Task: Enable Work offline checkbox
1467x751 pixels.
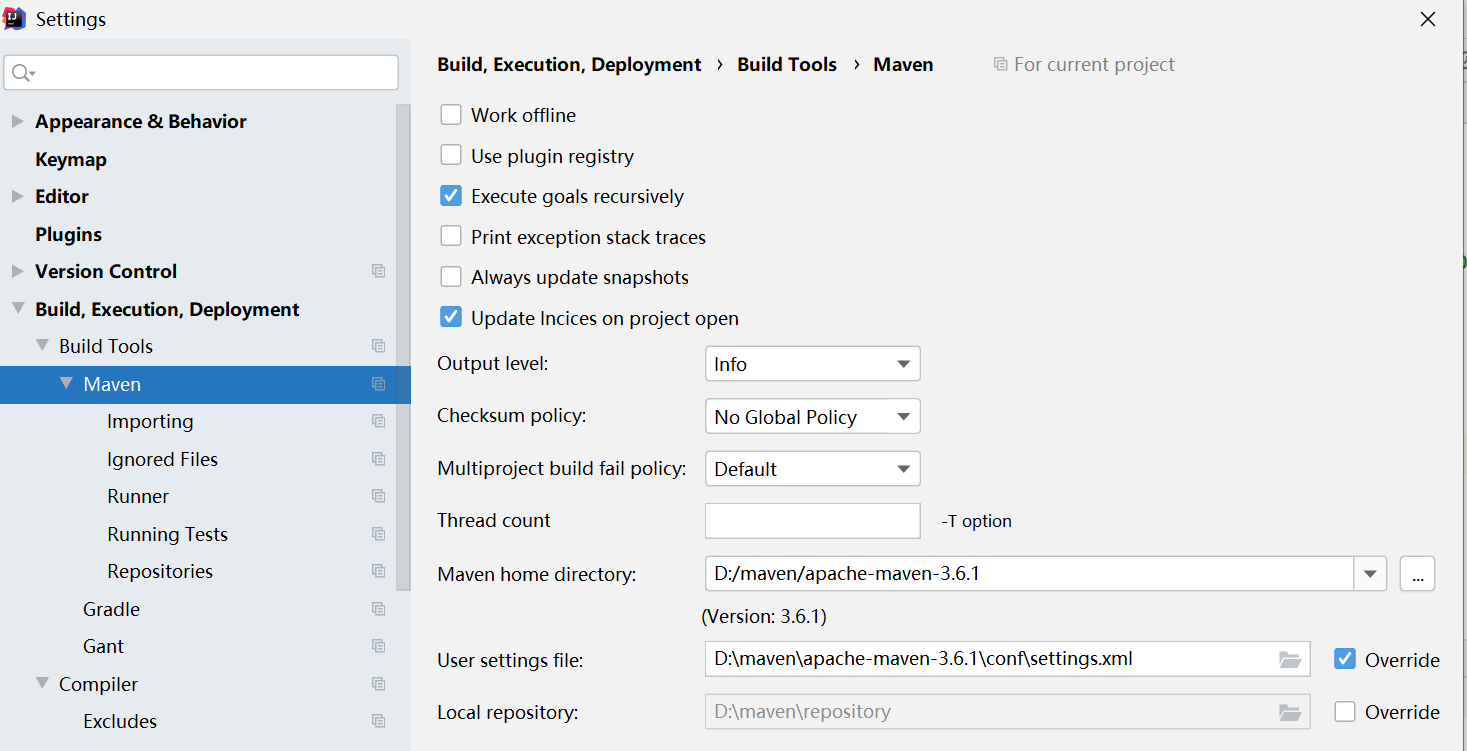Action: [451, 115]
